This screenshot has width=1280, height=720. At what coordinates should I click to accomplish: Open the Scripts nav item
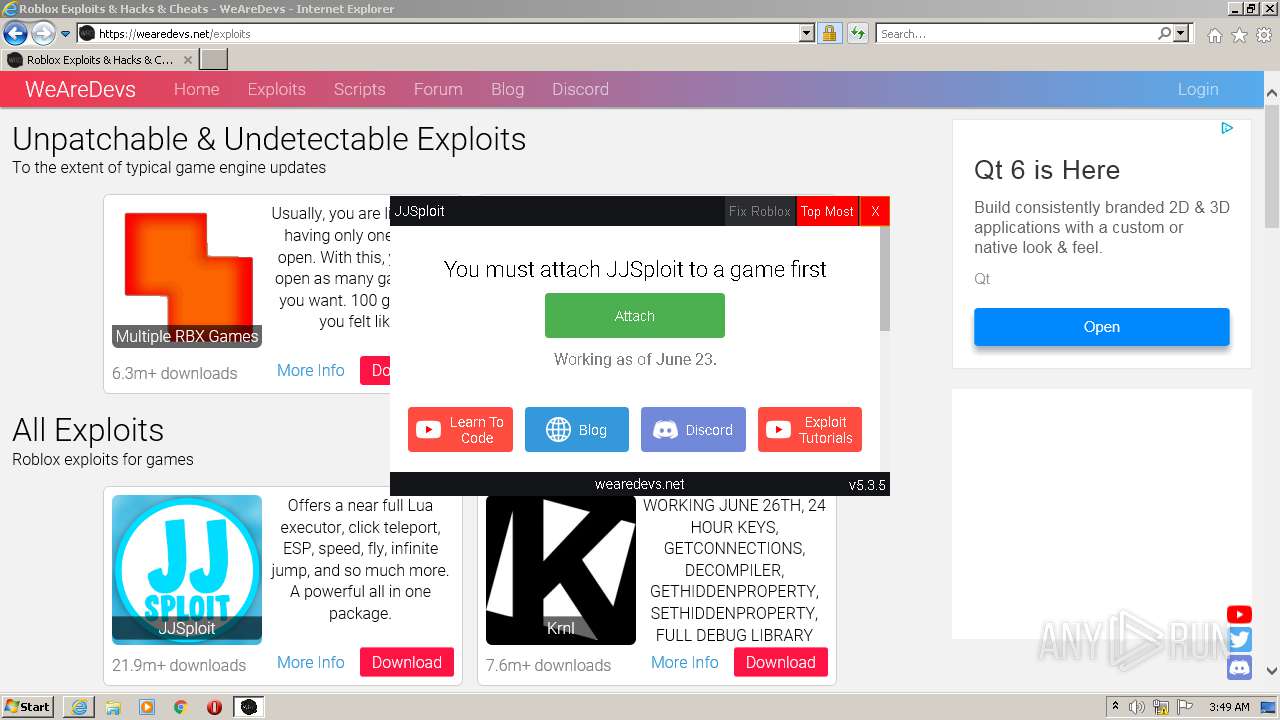click(359, 89)
